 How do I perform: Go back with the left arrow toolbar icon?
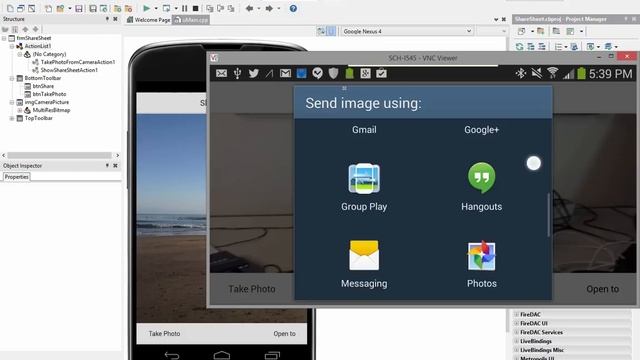(249, 8)
